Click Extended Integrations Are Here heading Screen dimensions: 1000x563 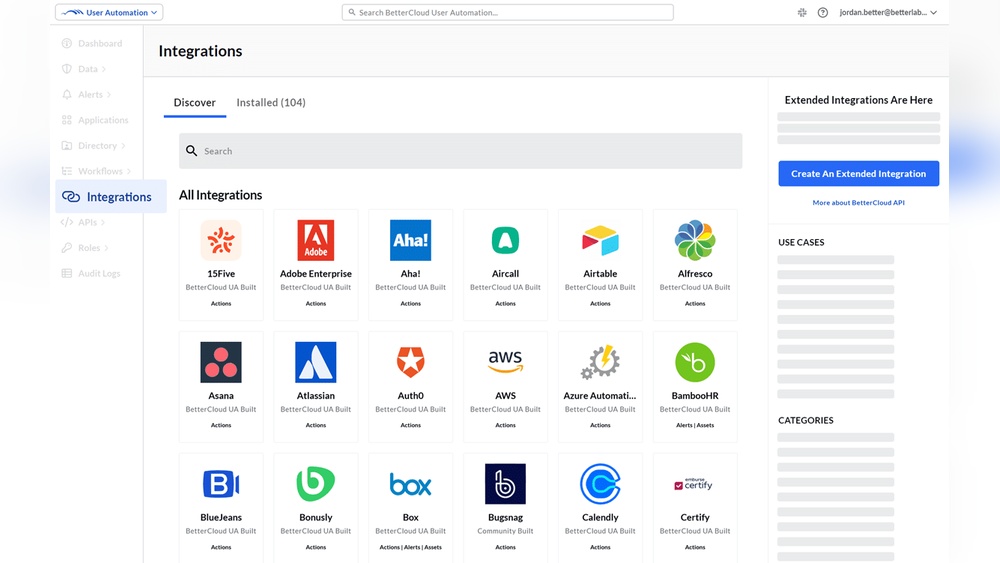click(x=858, y=100)
